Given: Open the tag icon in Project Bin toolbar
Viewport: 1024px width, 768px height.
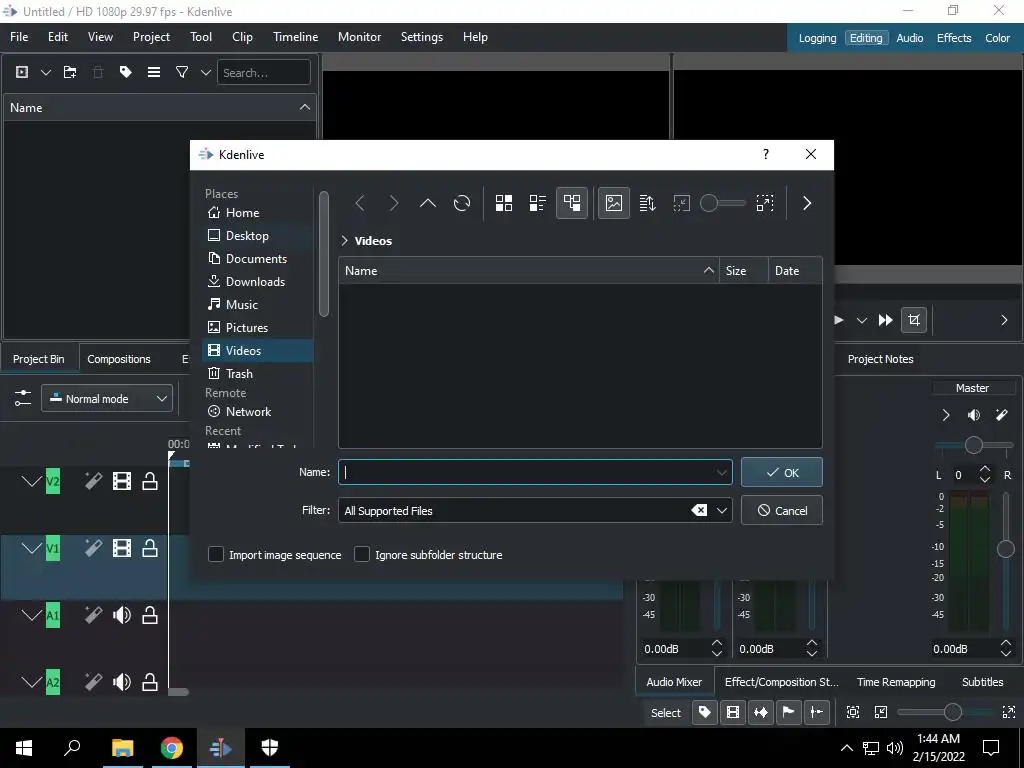Looking at the screenshot, I should [x=125, y=72].
